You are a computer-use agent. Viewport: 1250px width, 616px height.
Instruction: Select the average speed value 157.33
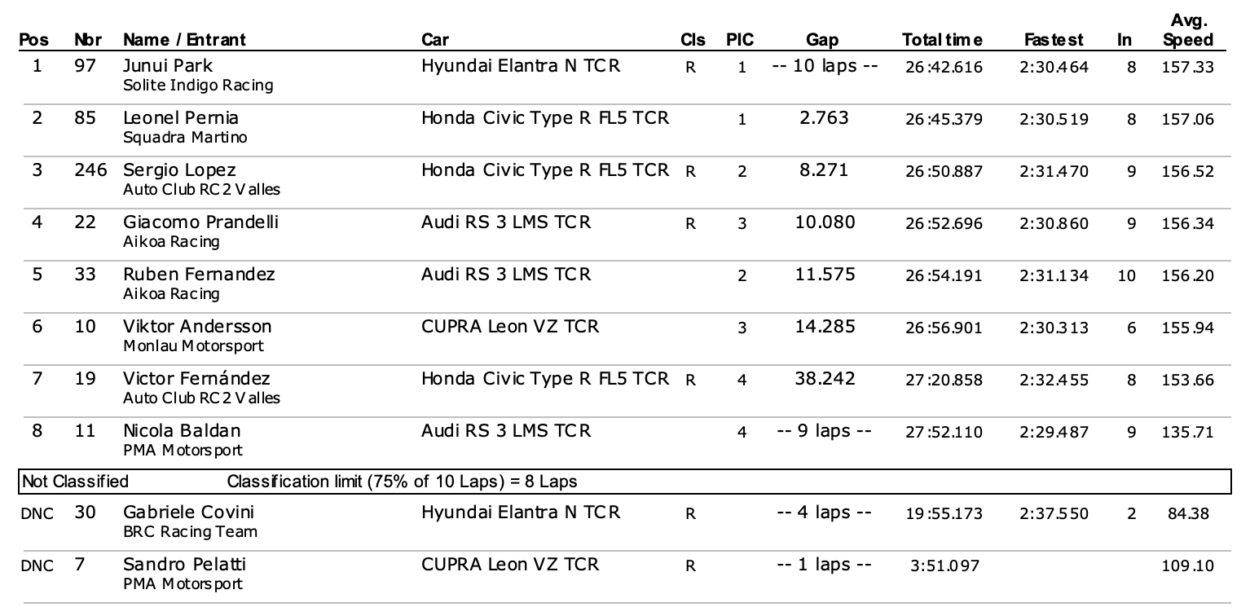1188,68
